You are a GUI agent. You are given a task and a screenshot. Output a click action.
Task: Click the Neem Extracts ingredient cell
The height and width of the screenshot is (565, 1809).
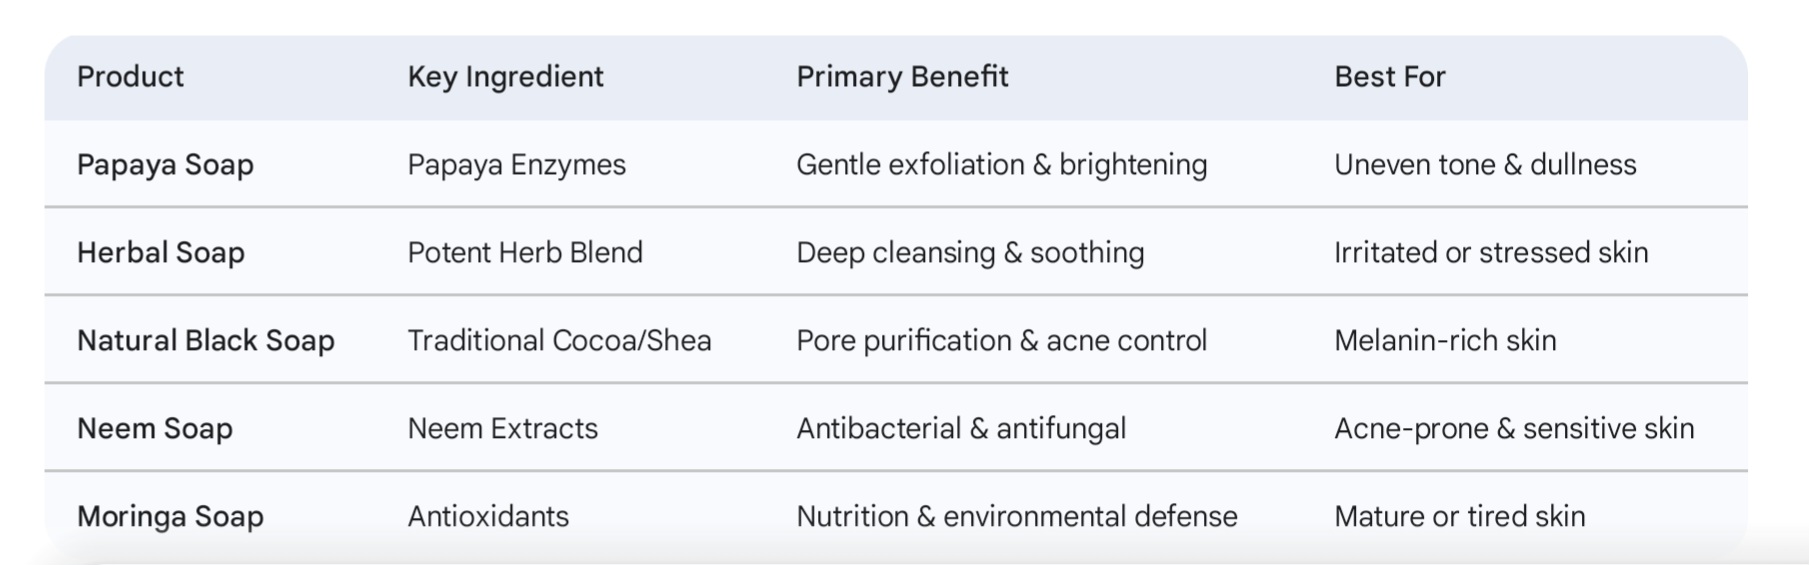[502, 429]
